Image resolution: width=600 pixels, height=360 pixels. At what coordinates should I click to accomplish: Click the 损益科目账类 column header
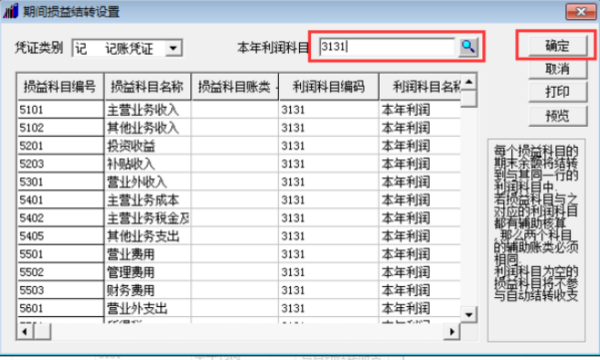point(235,87)
